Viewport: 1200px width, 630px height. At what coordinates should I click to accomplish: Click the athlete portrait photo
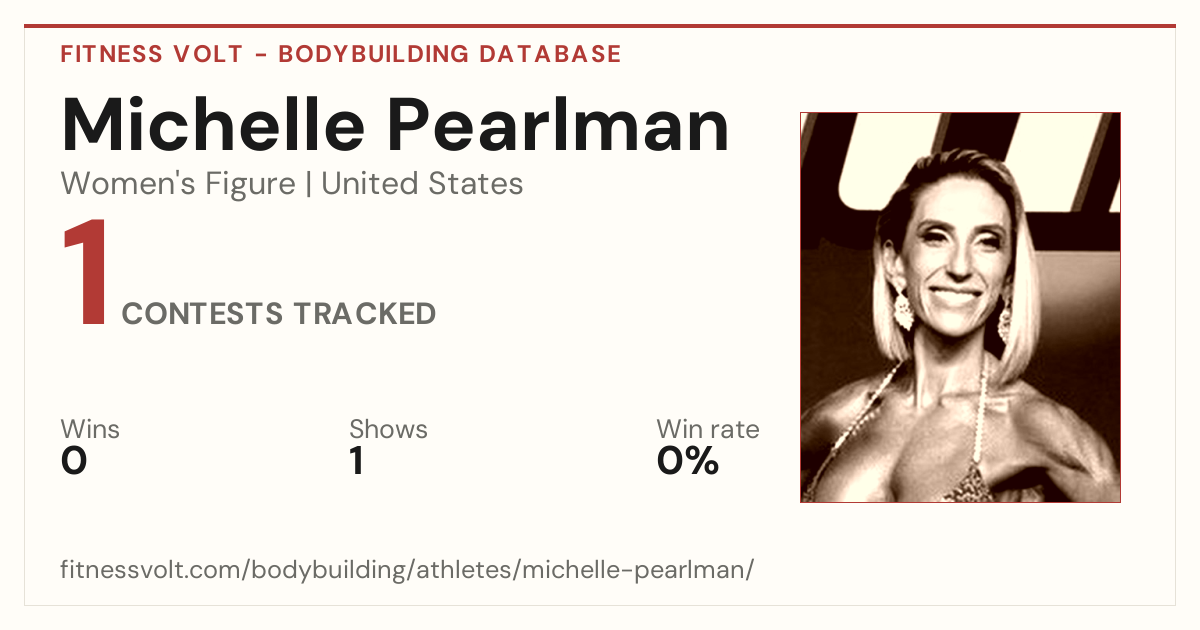(960, 307)
